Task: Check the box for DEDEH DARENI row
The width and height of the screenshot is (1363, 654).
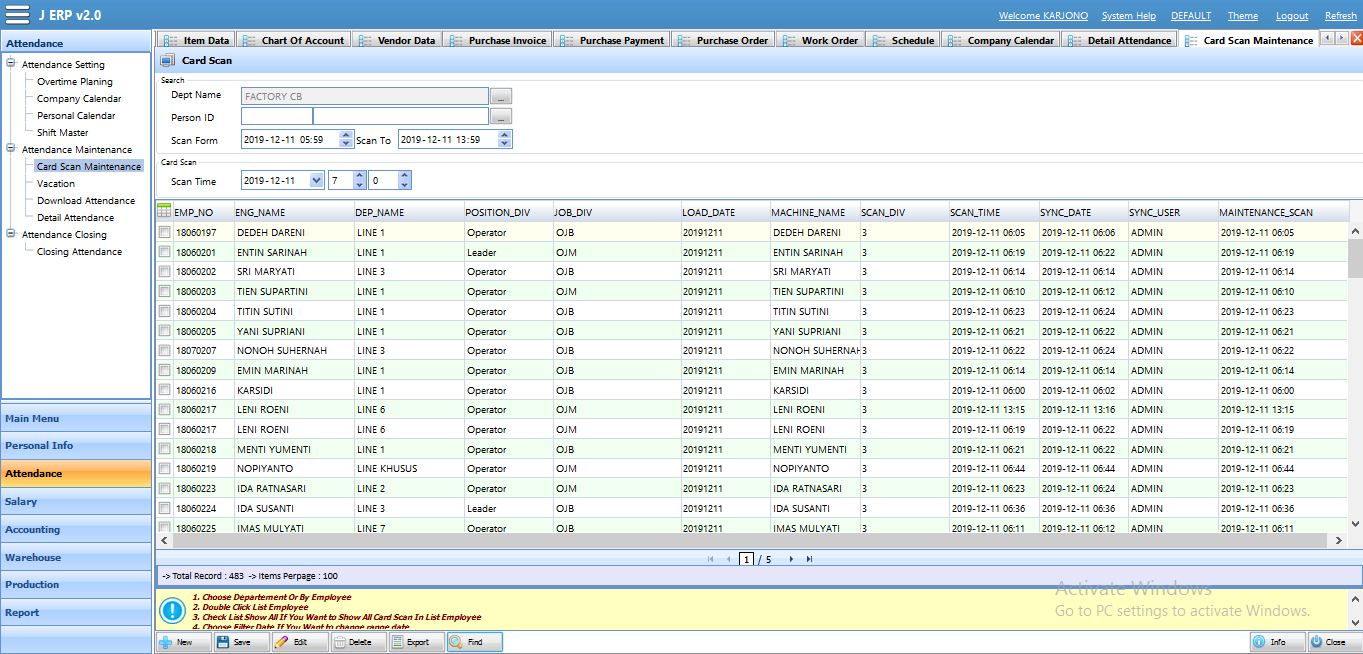Action: pyautogui.click(x=164, y=232)
